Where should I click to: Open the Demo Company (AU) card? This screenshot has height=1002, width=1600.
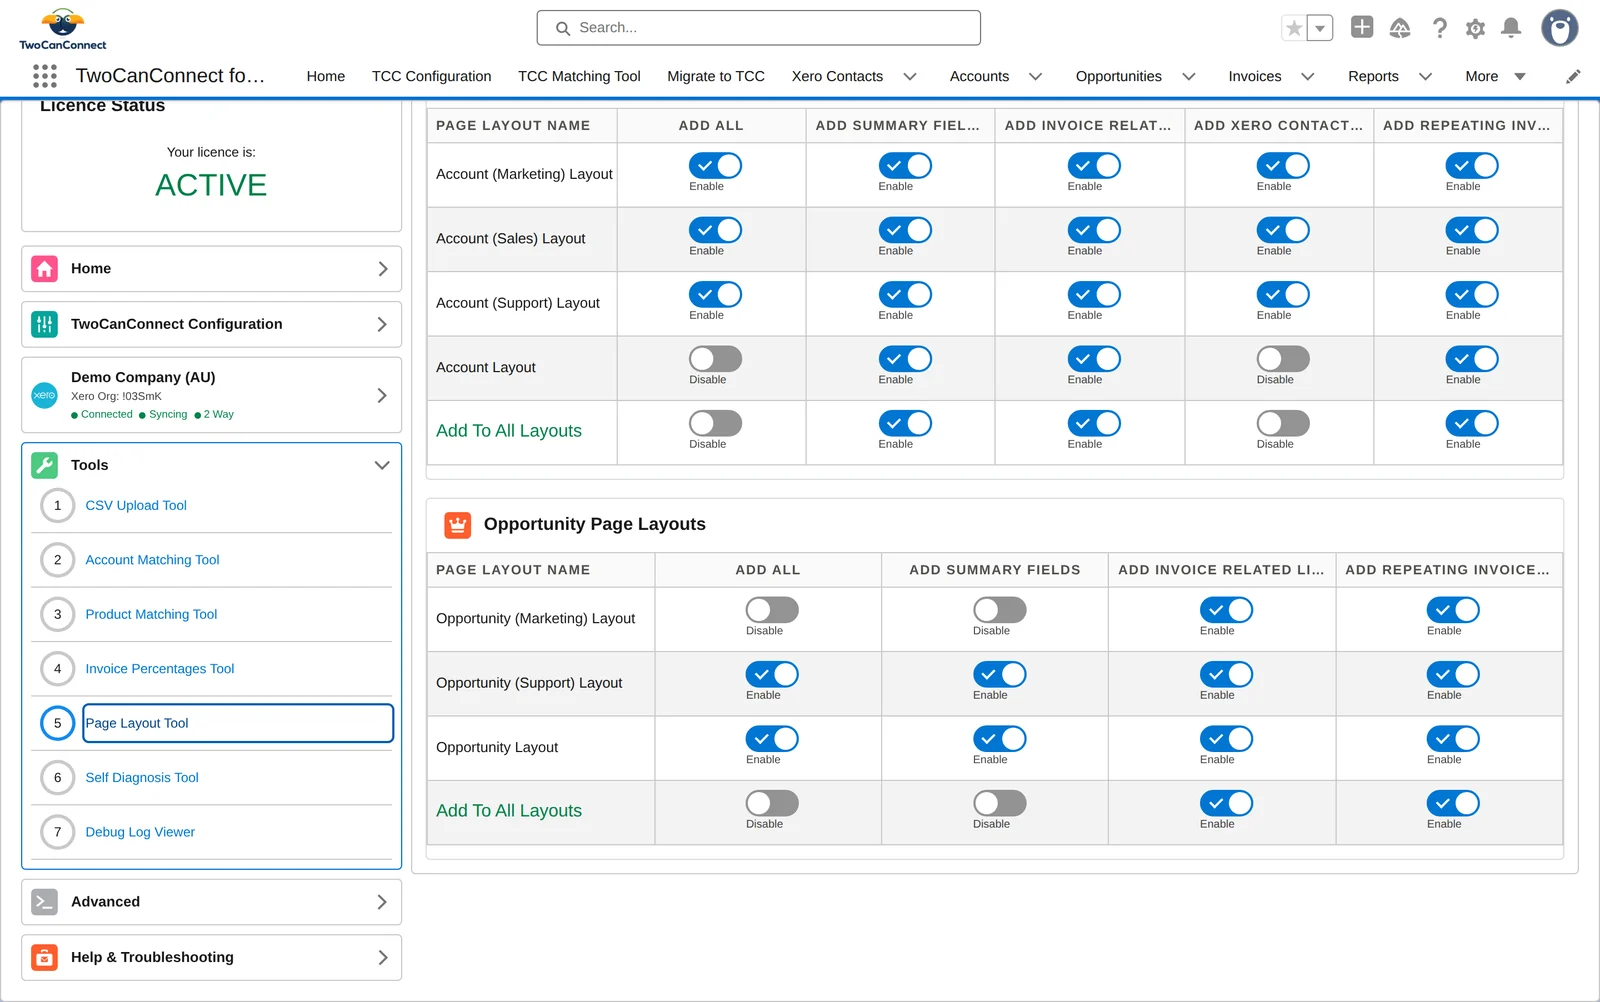(212, 395)
